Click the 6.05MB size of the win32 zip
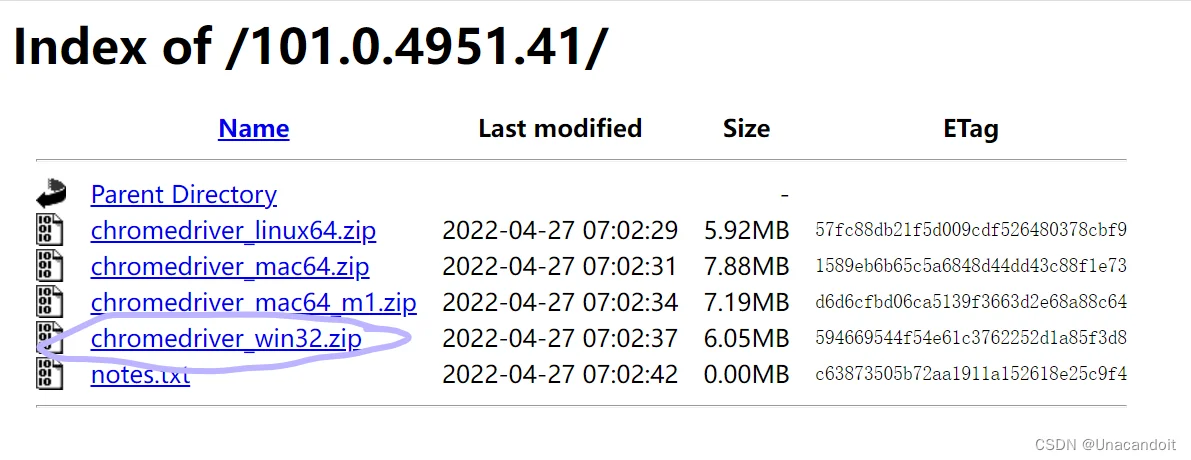1191x460 pixels. 747,339
